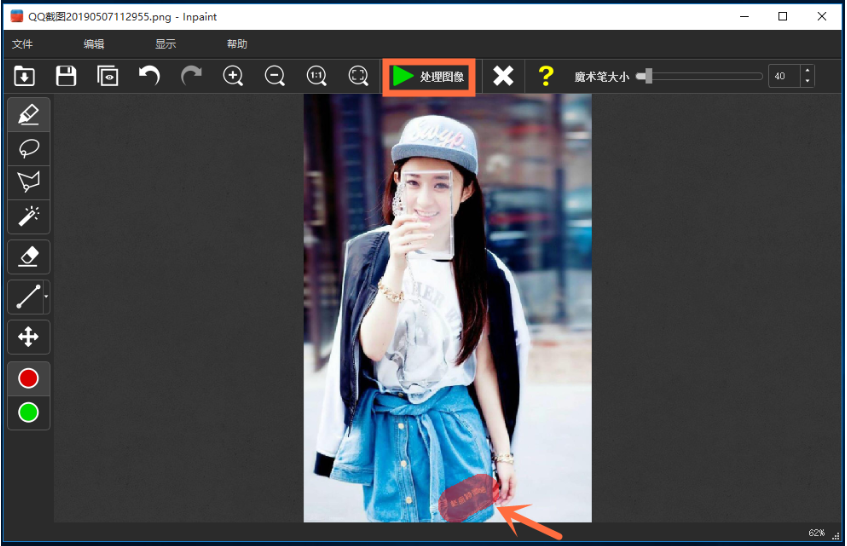Click the open image file icon
The height and width of the screenshot is (546, 847).
coord(24,76)
